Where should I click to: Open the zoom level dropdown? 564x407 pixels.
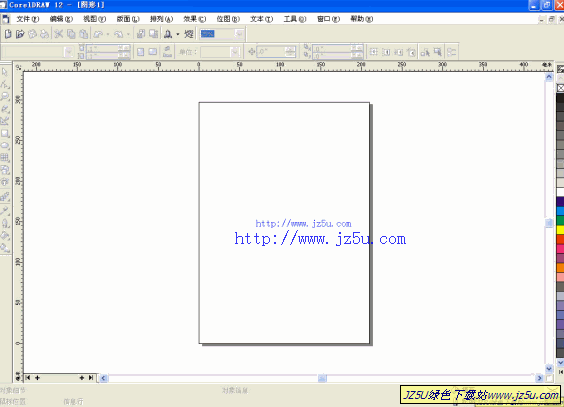(x=239, y=34)
